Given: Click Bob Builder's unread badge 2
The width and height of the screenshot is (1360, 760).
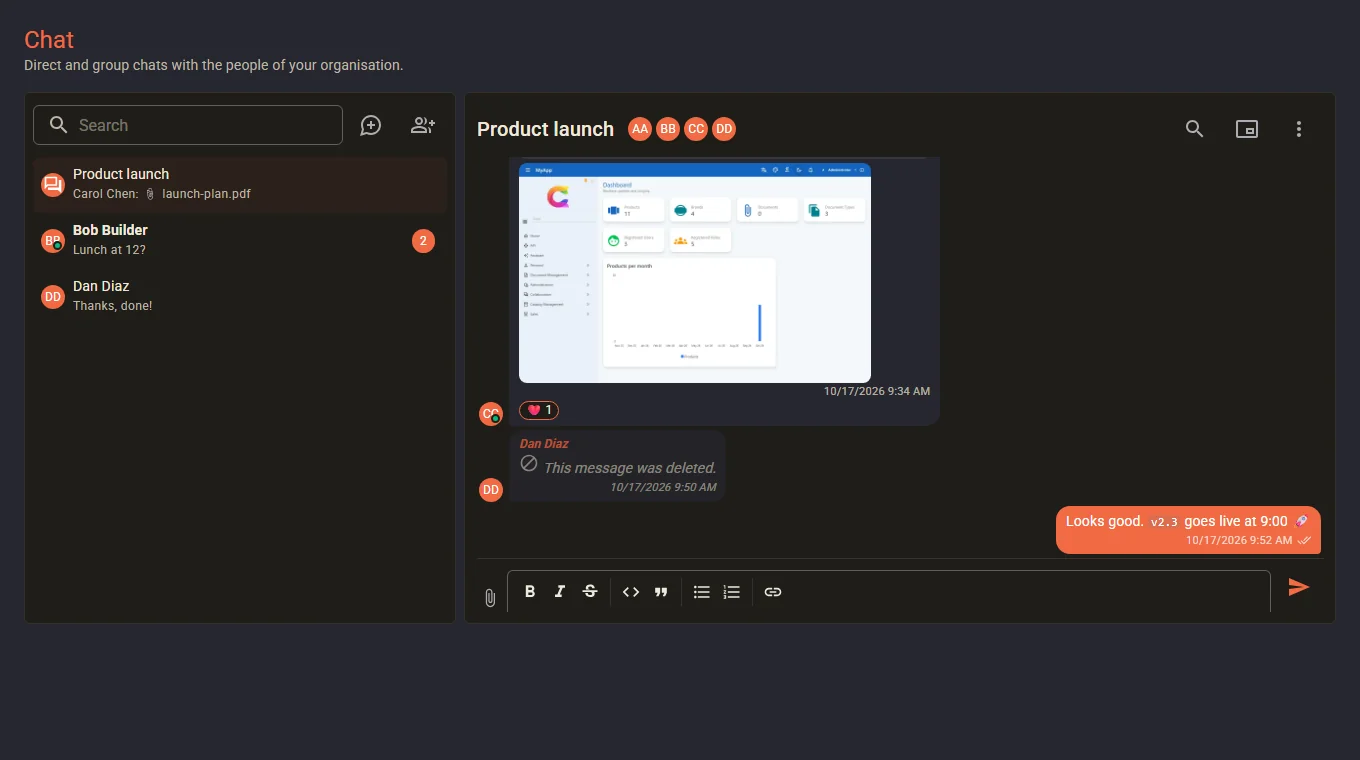Looking at the screenshot, I should pos(423,241).
